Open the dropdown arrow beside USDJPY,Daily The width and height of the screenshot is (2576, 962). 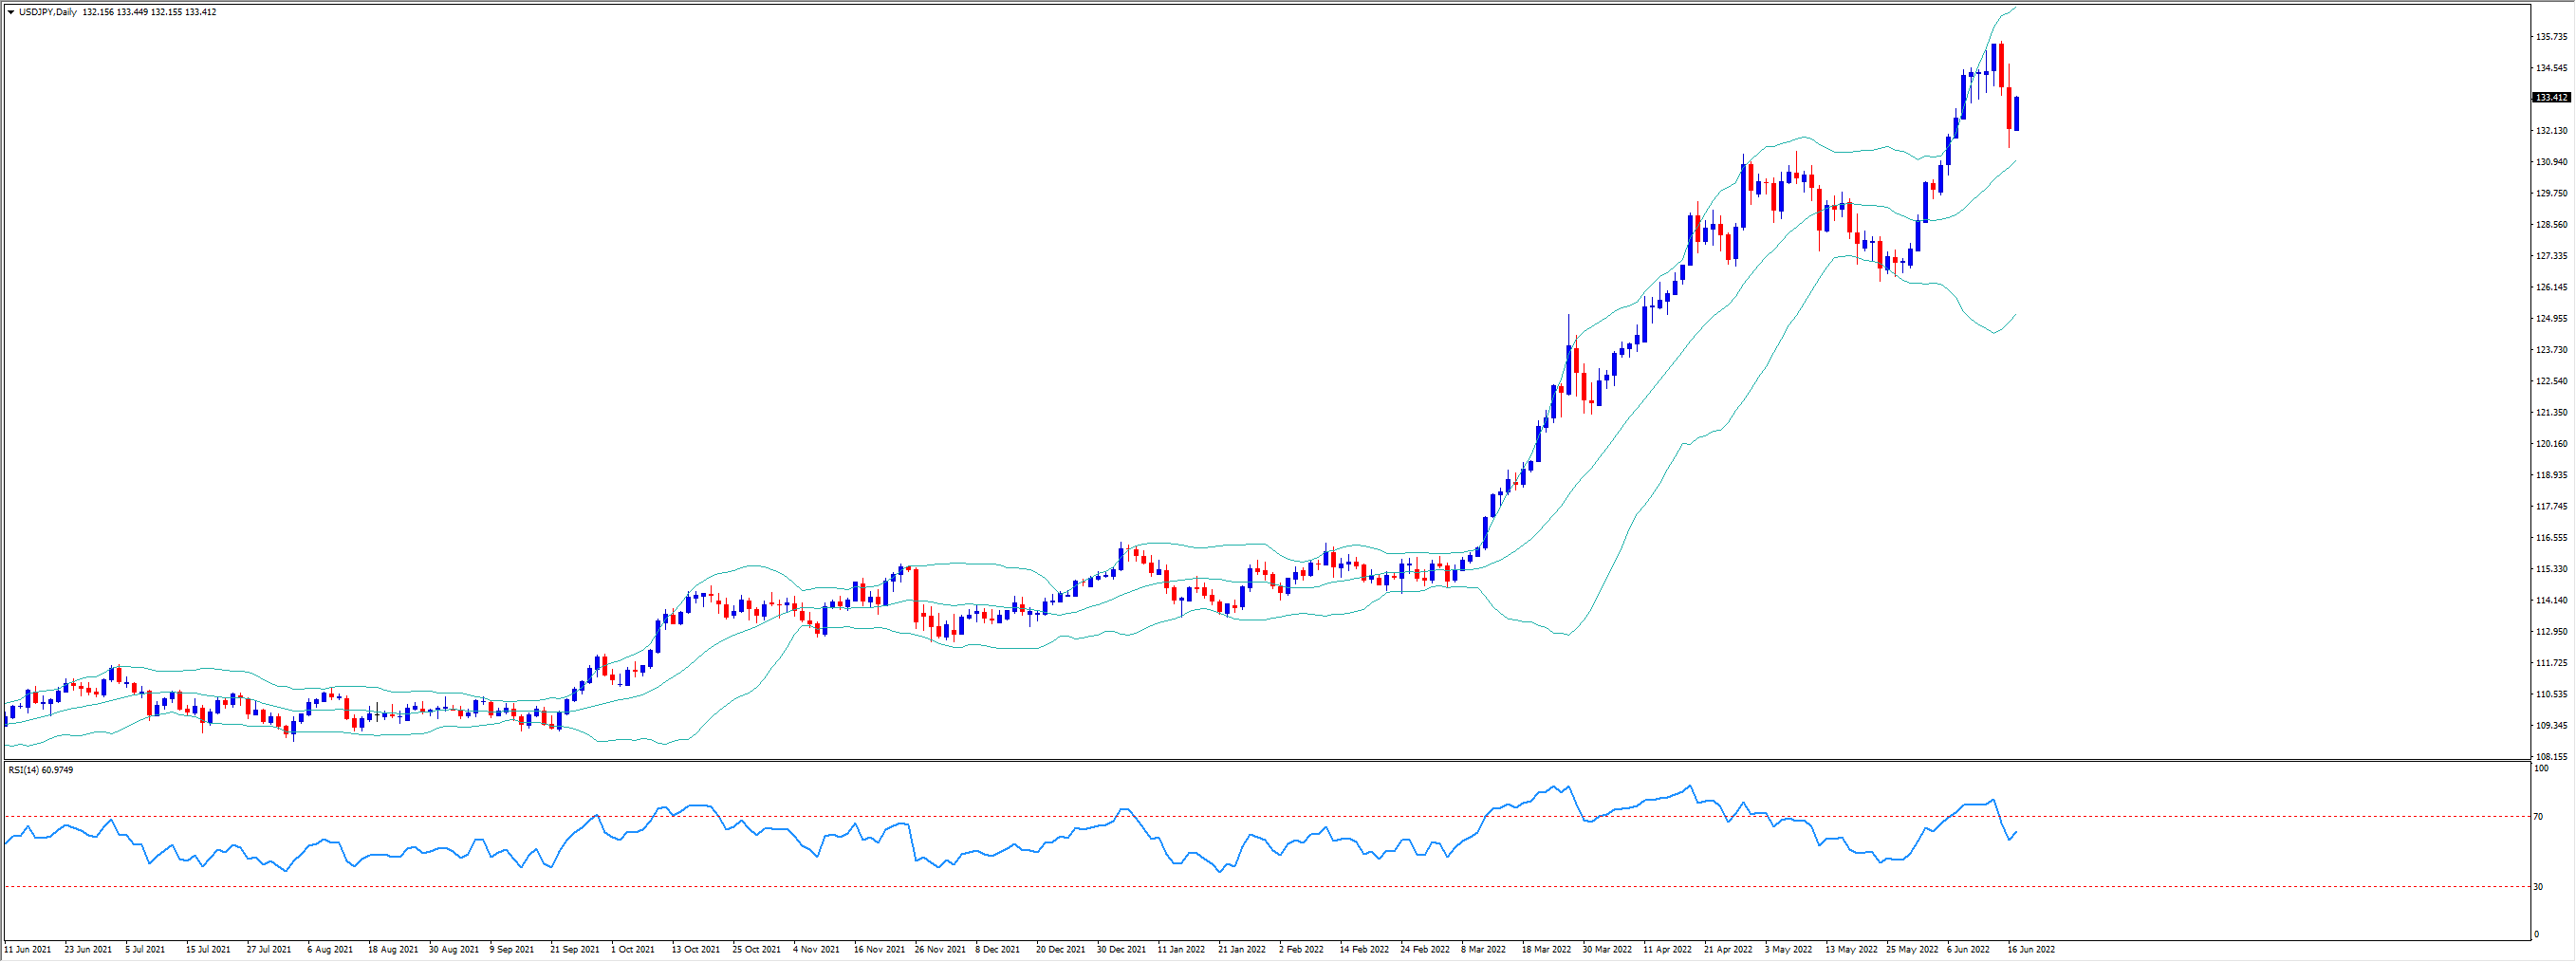click(11, 13)
